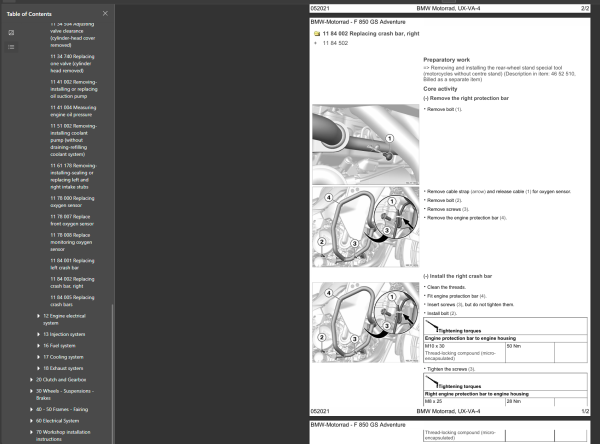Select 17 Cooling system label
This screenshot has width=600, height=444.
tap(63, 357)
